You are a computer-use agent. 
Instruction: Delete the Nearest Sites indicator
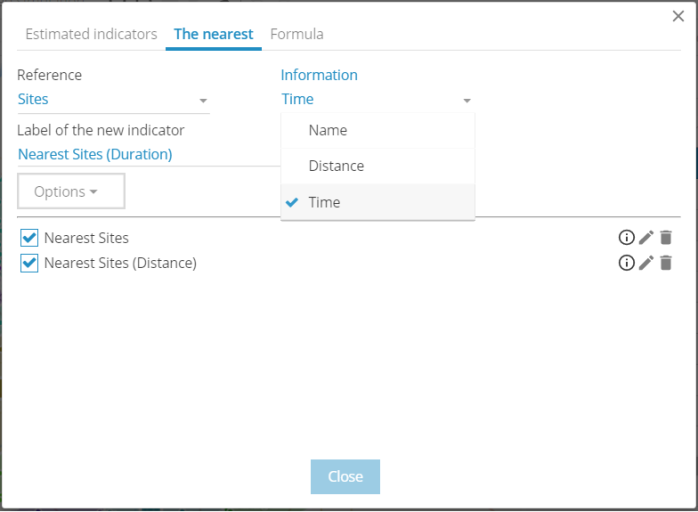coord(666,237)
